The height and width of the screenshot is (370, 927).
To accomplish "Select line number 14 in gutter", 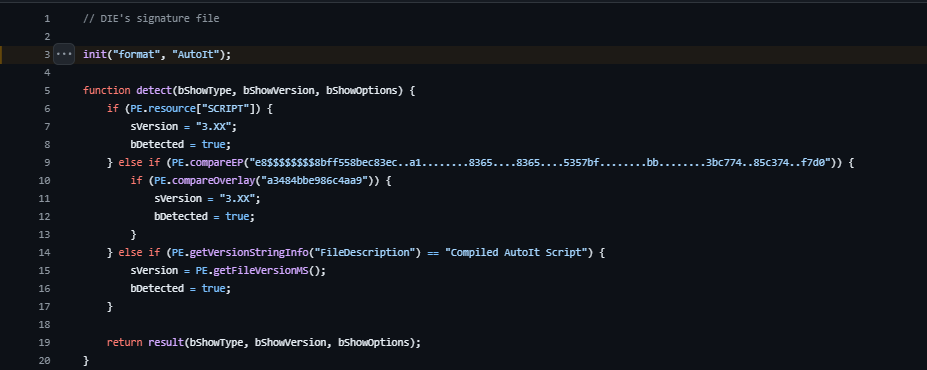I will coord(44,252).
